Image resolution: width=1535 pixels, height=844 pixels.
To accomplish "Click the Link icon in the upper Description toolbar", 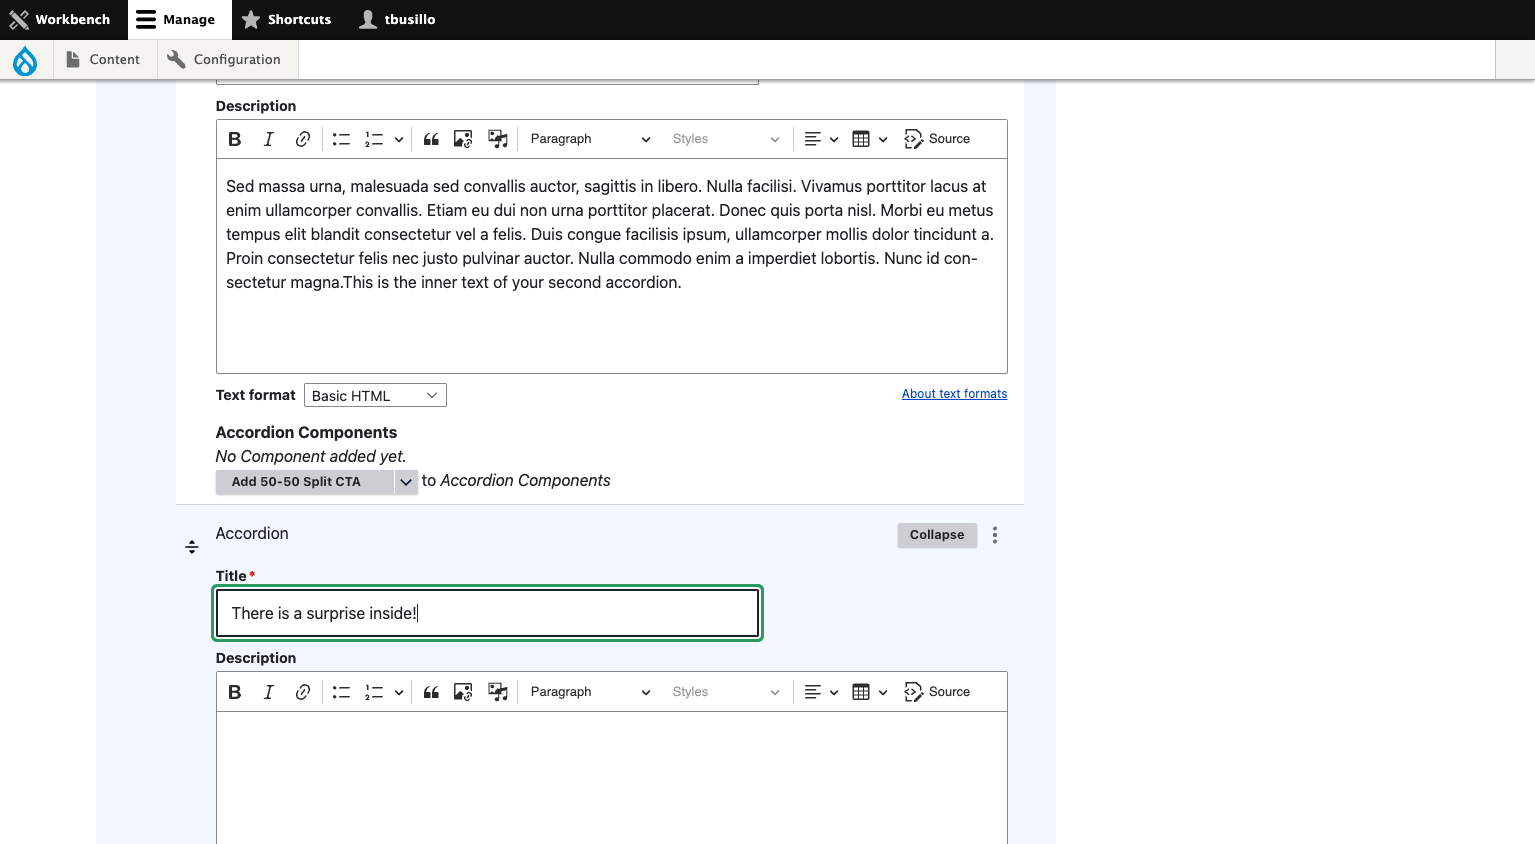I will [303, 139].
